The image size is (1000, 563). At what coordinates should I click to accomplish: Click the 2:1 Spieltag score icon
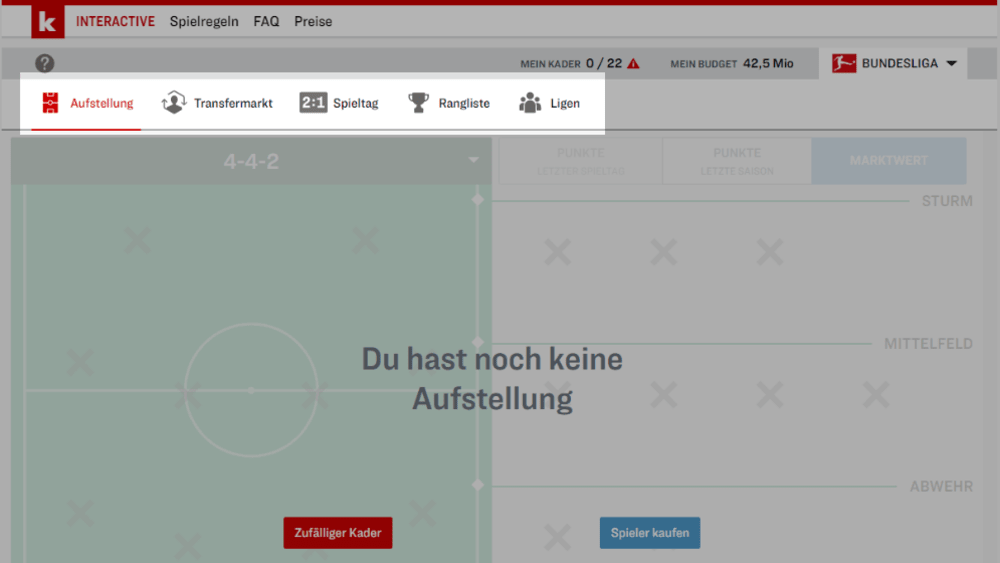coord(313,103)
